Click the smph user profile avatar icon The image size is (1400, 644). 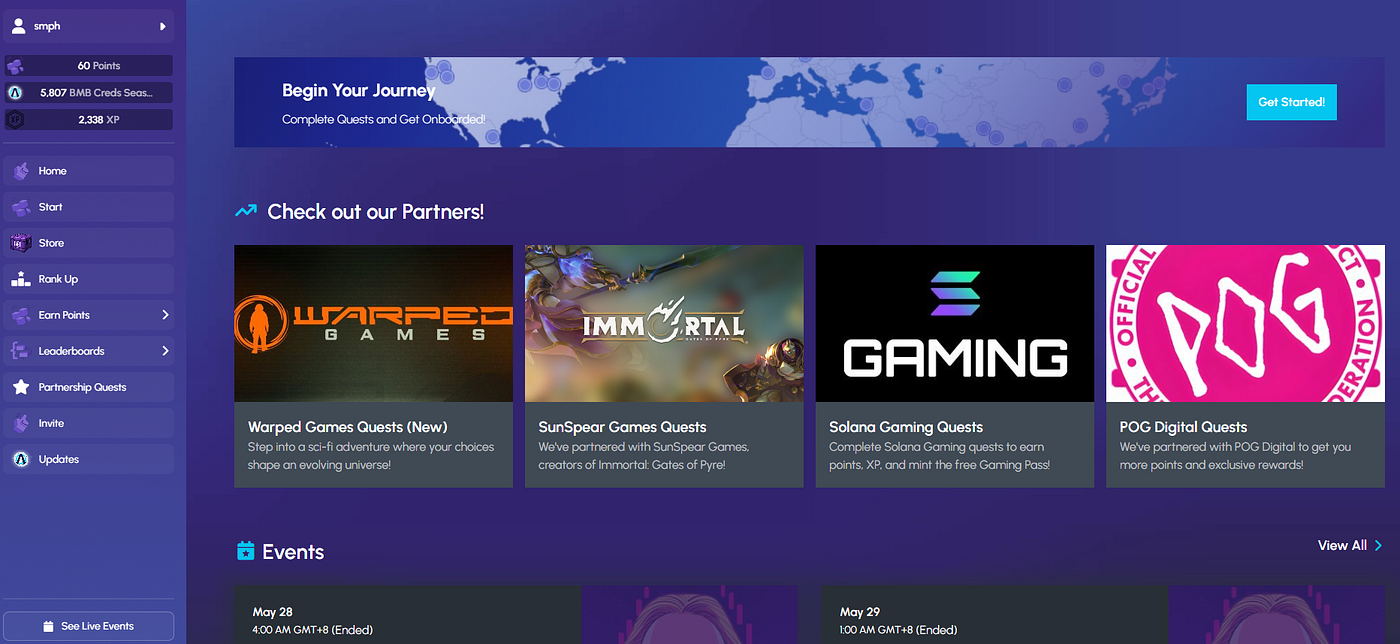(18, 26)
